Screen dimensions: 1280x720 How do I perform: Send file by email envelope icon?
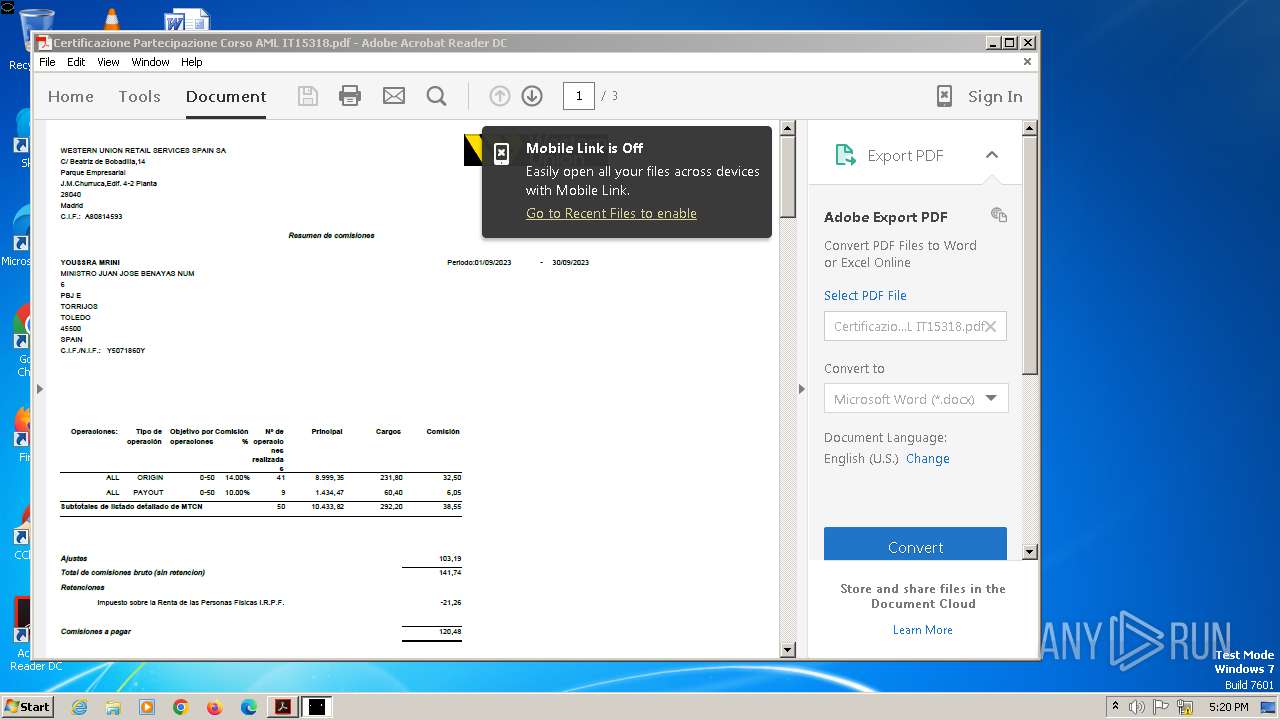(394, 96)
